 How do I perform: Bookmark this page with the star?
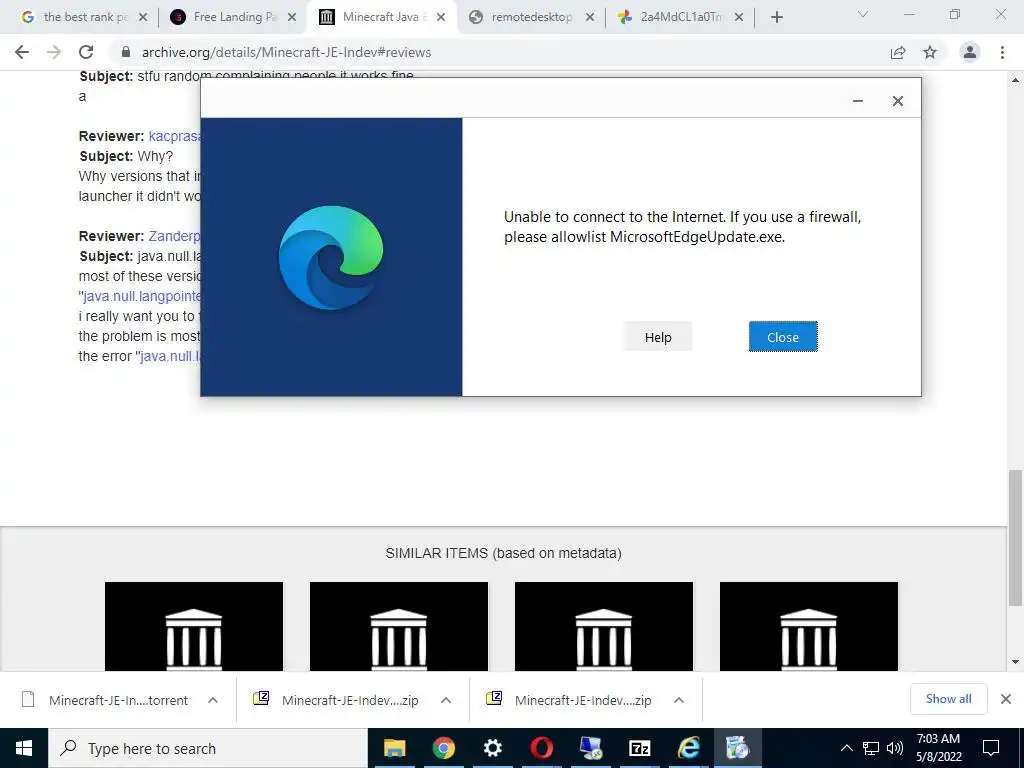[x=930, y=52]
